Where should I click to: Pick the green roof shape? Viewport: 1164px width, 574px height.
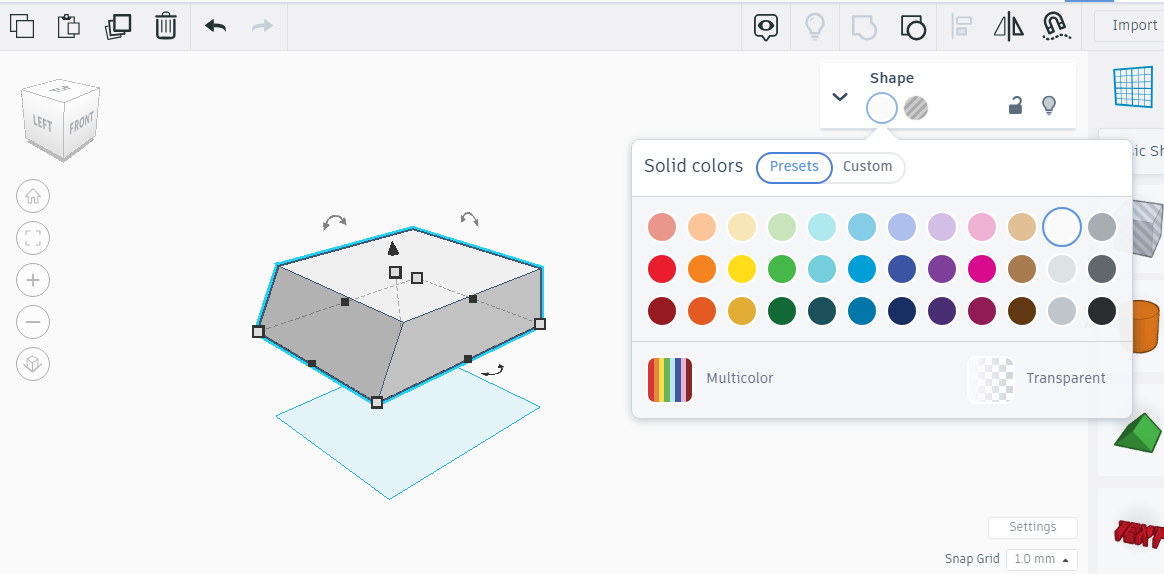pos(1138,432)
